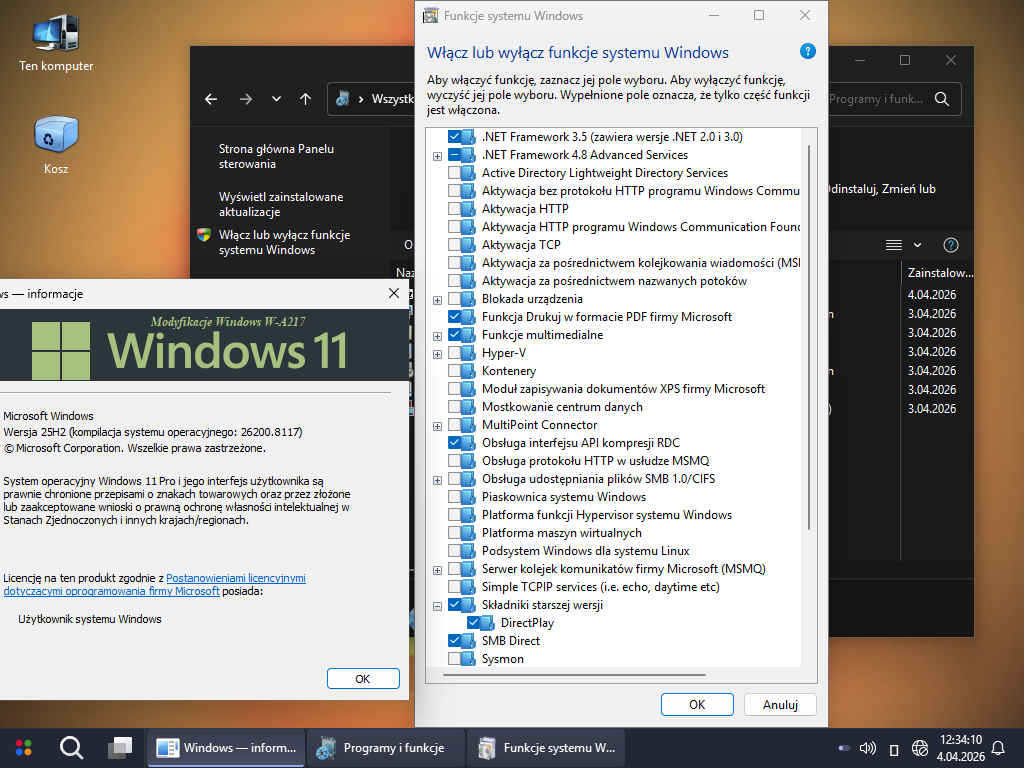
Task: Enable the Hyper-V checkbox
Action: point(455,353)
